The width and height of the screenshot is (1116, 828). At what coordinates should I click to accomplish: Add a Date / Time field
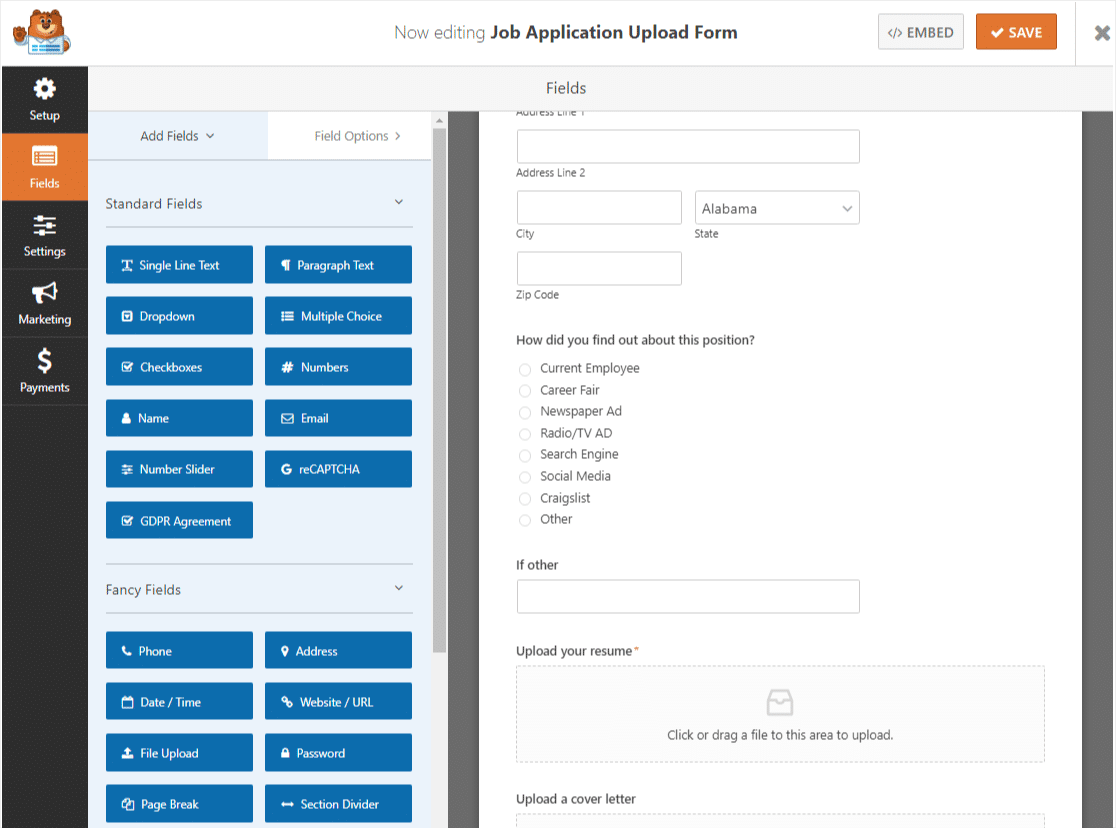point(179,702)
